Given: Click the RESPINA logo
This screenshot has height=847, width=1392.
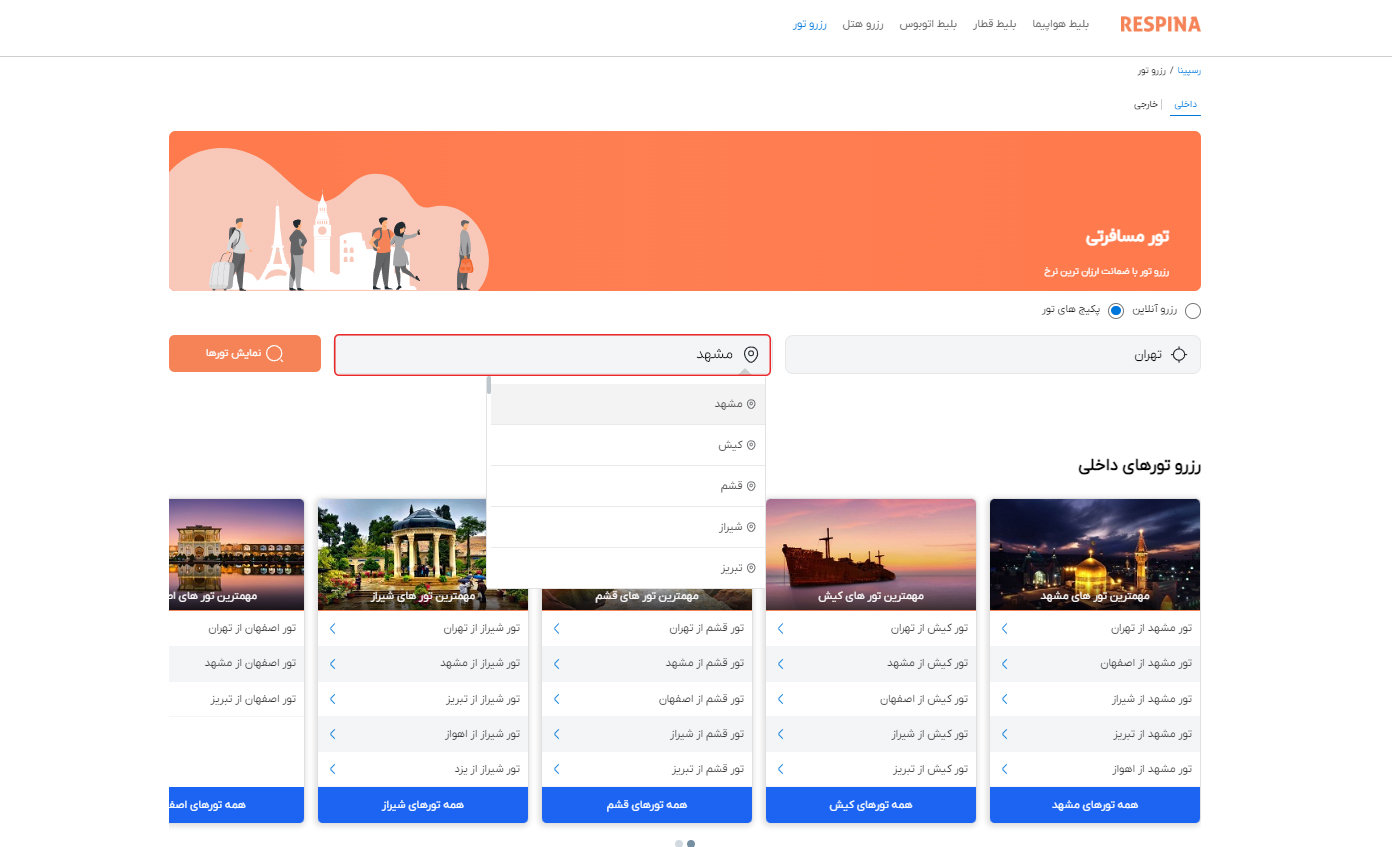Looking at the screenshot, I should click(1160, 23).
